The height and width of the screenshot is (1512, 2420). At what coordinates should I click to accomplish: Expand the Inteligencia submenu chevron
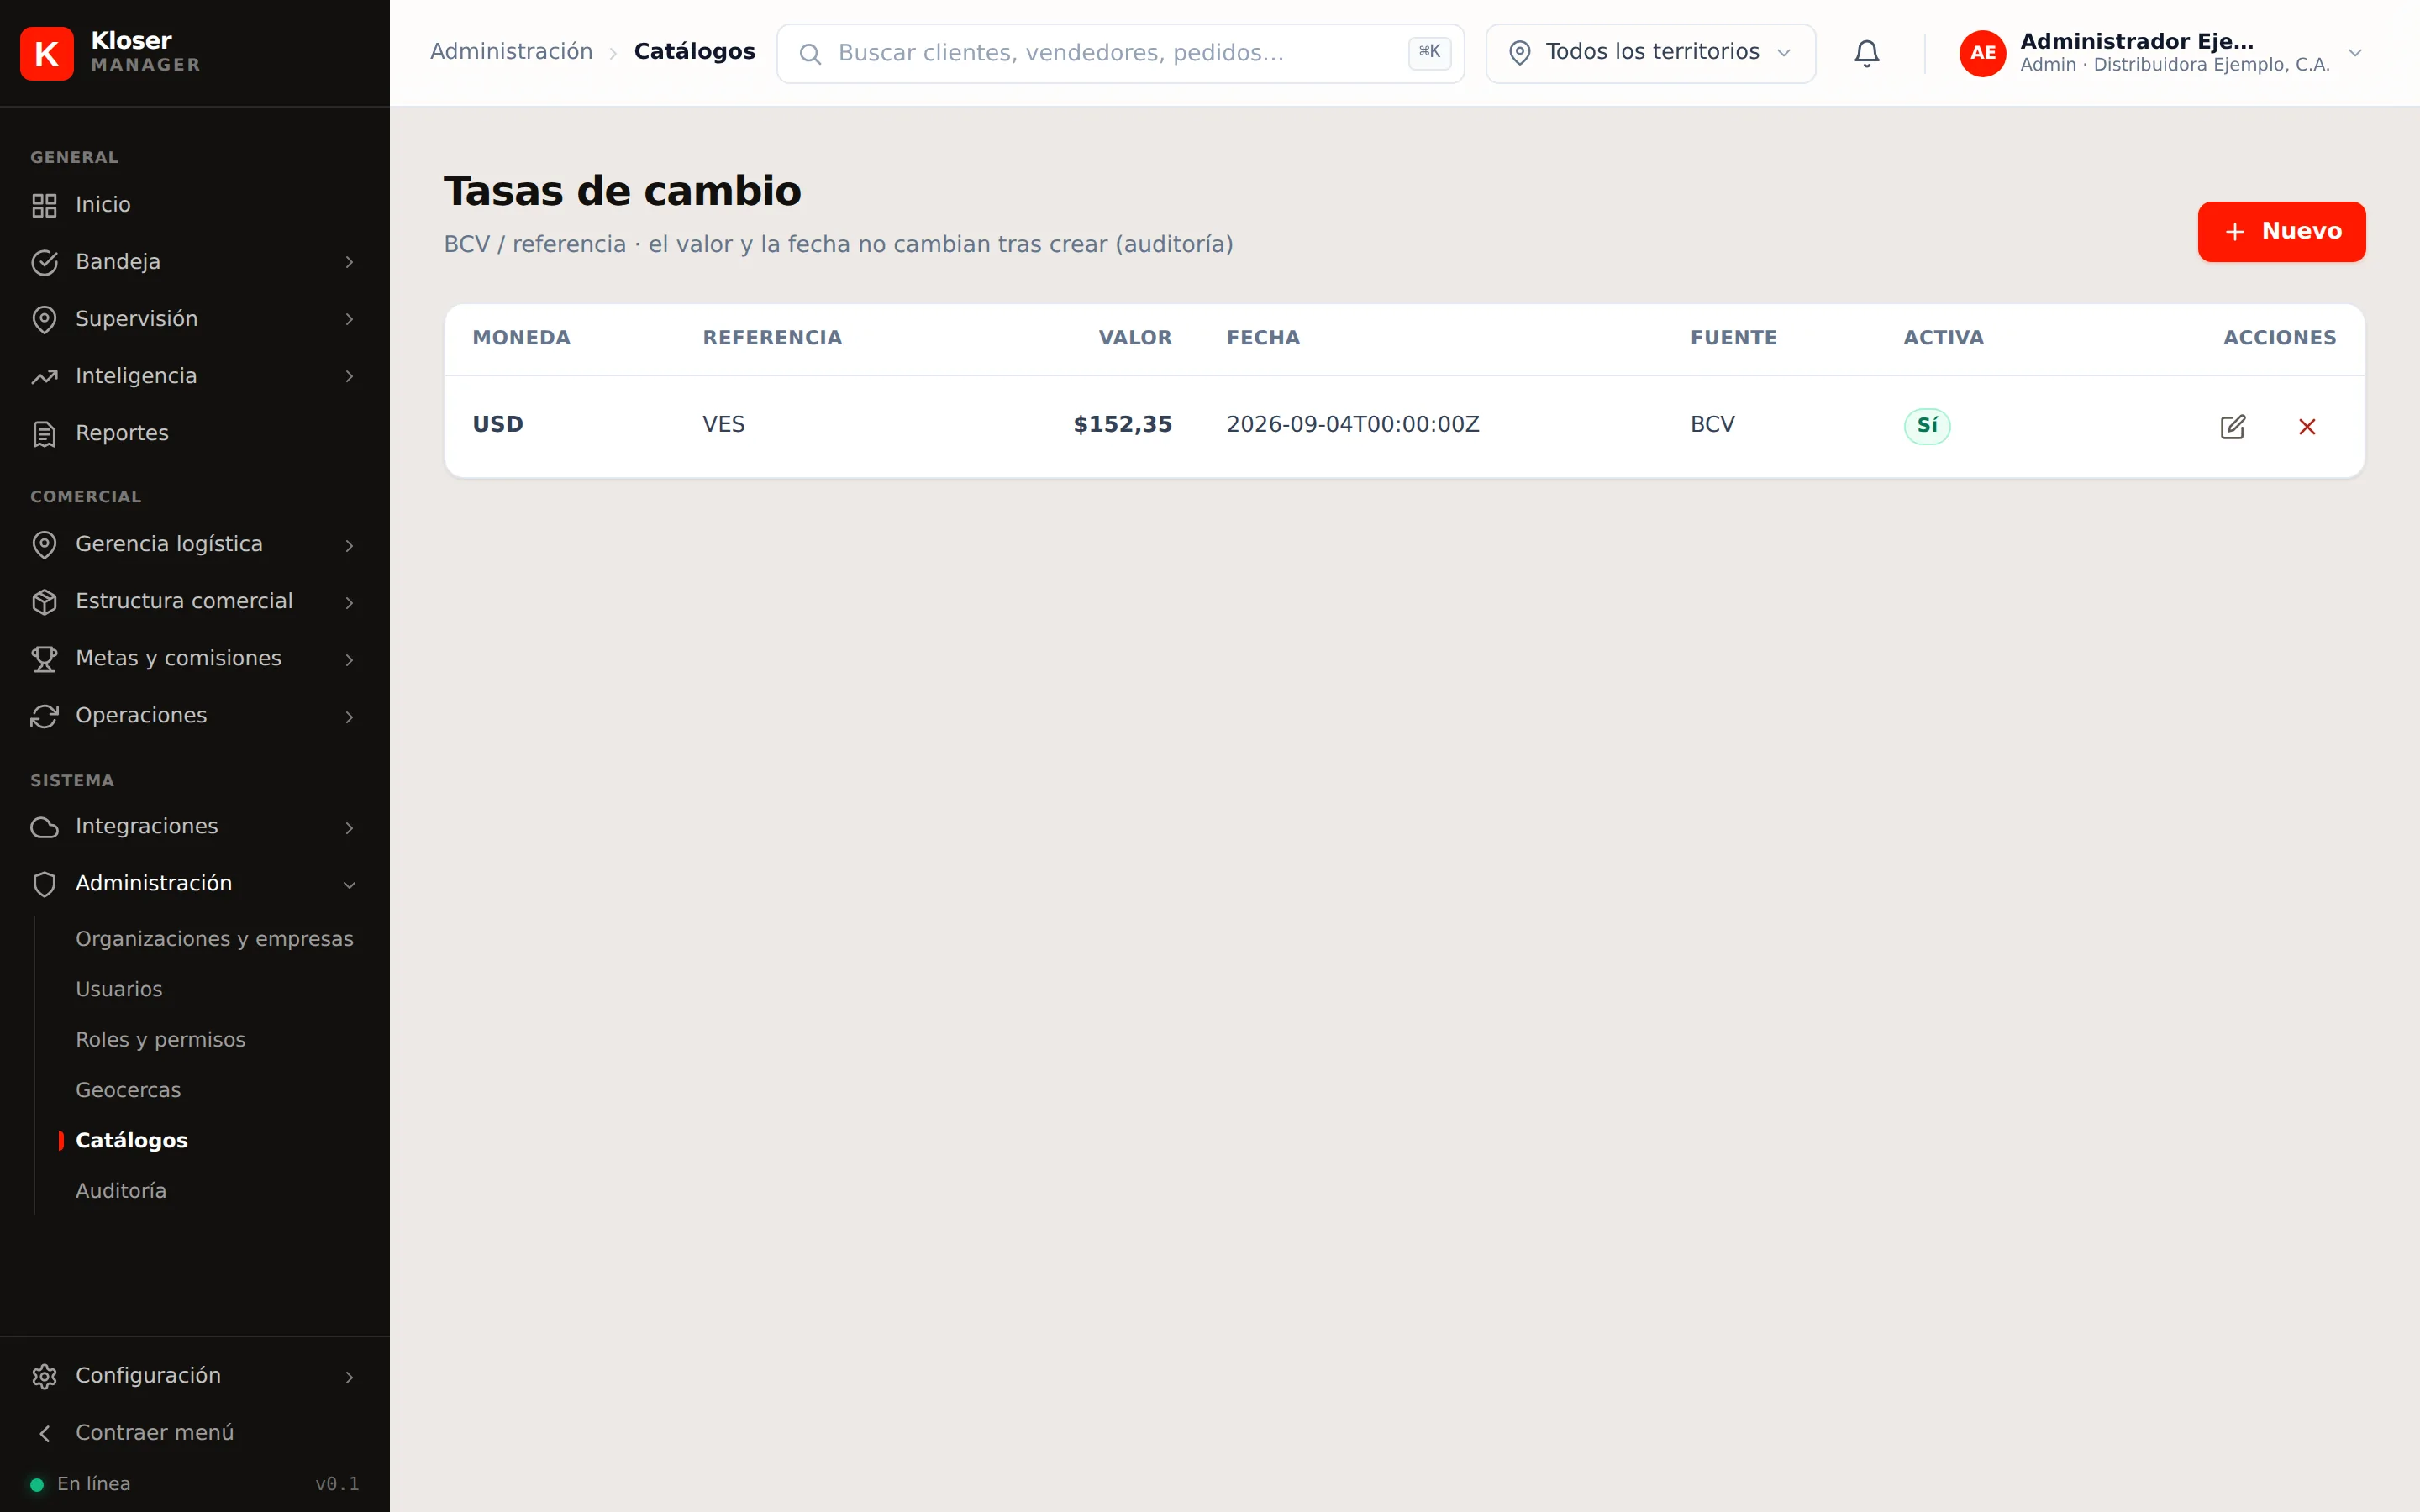click(x=349, y=376)
